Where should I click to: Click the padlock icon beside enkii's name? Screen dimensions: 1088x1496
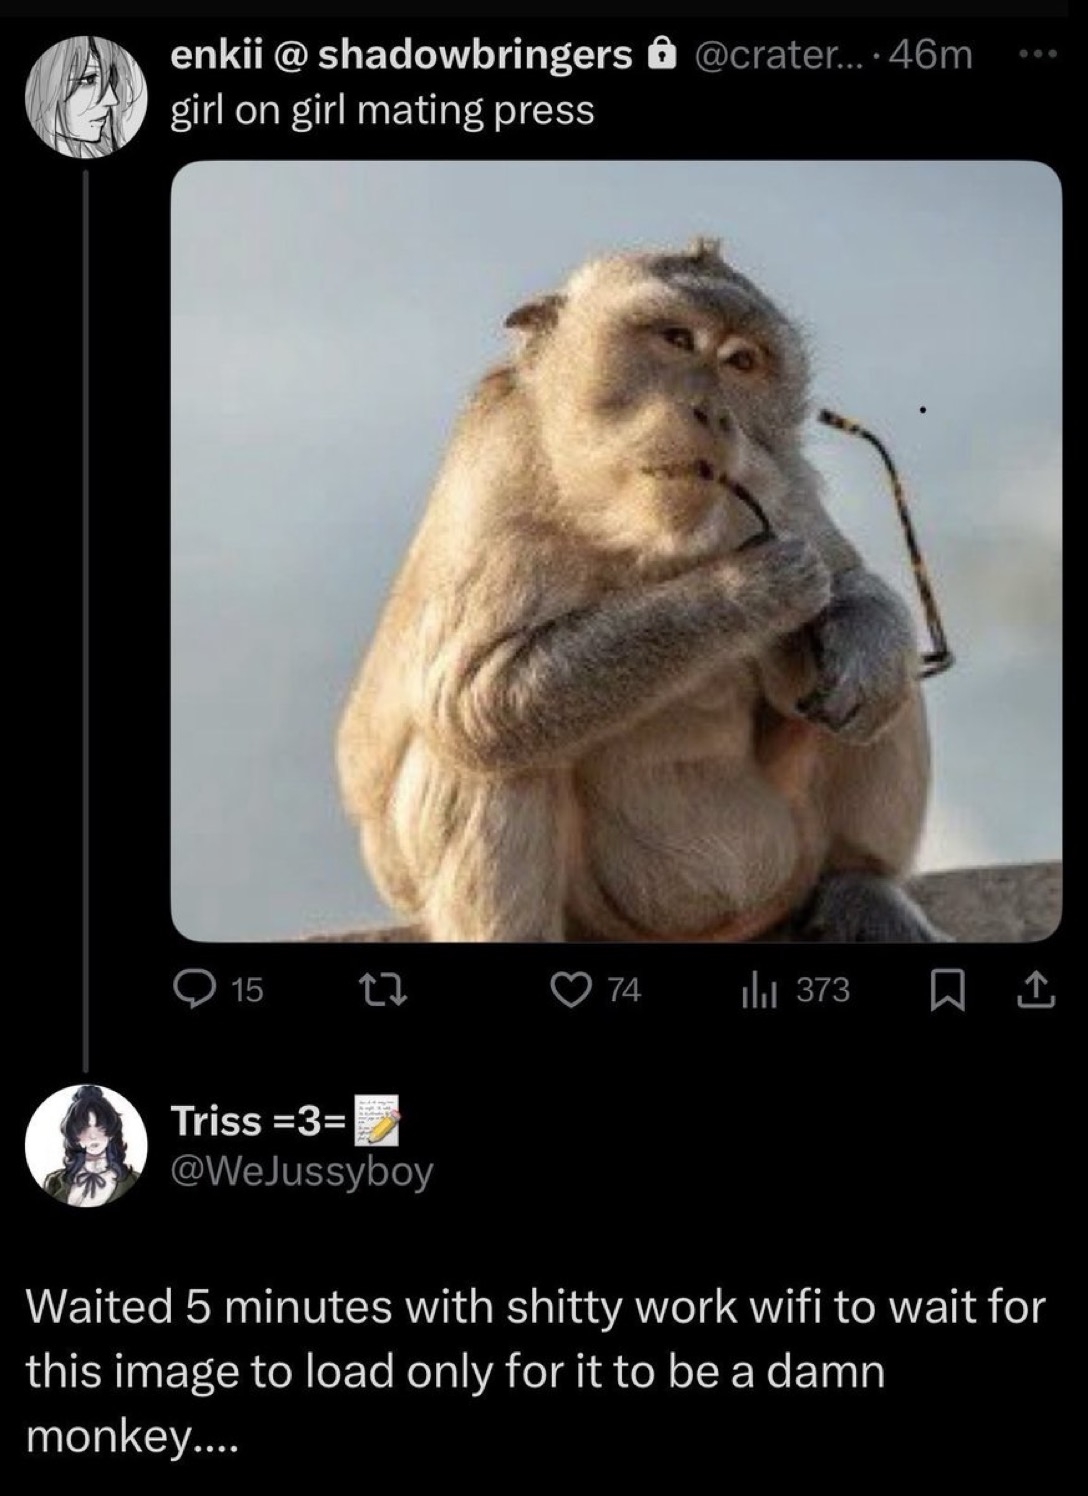point(661,56)
